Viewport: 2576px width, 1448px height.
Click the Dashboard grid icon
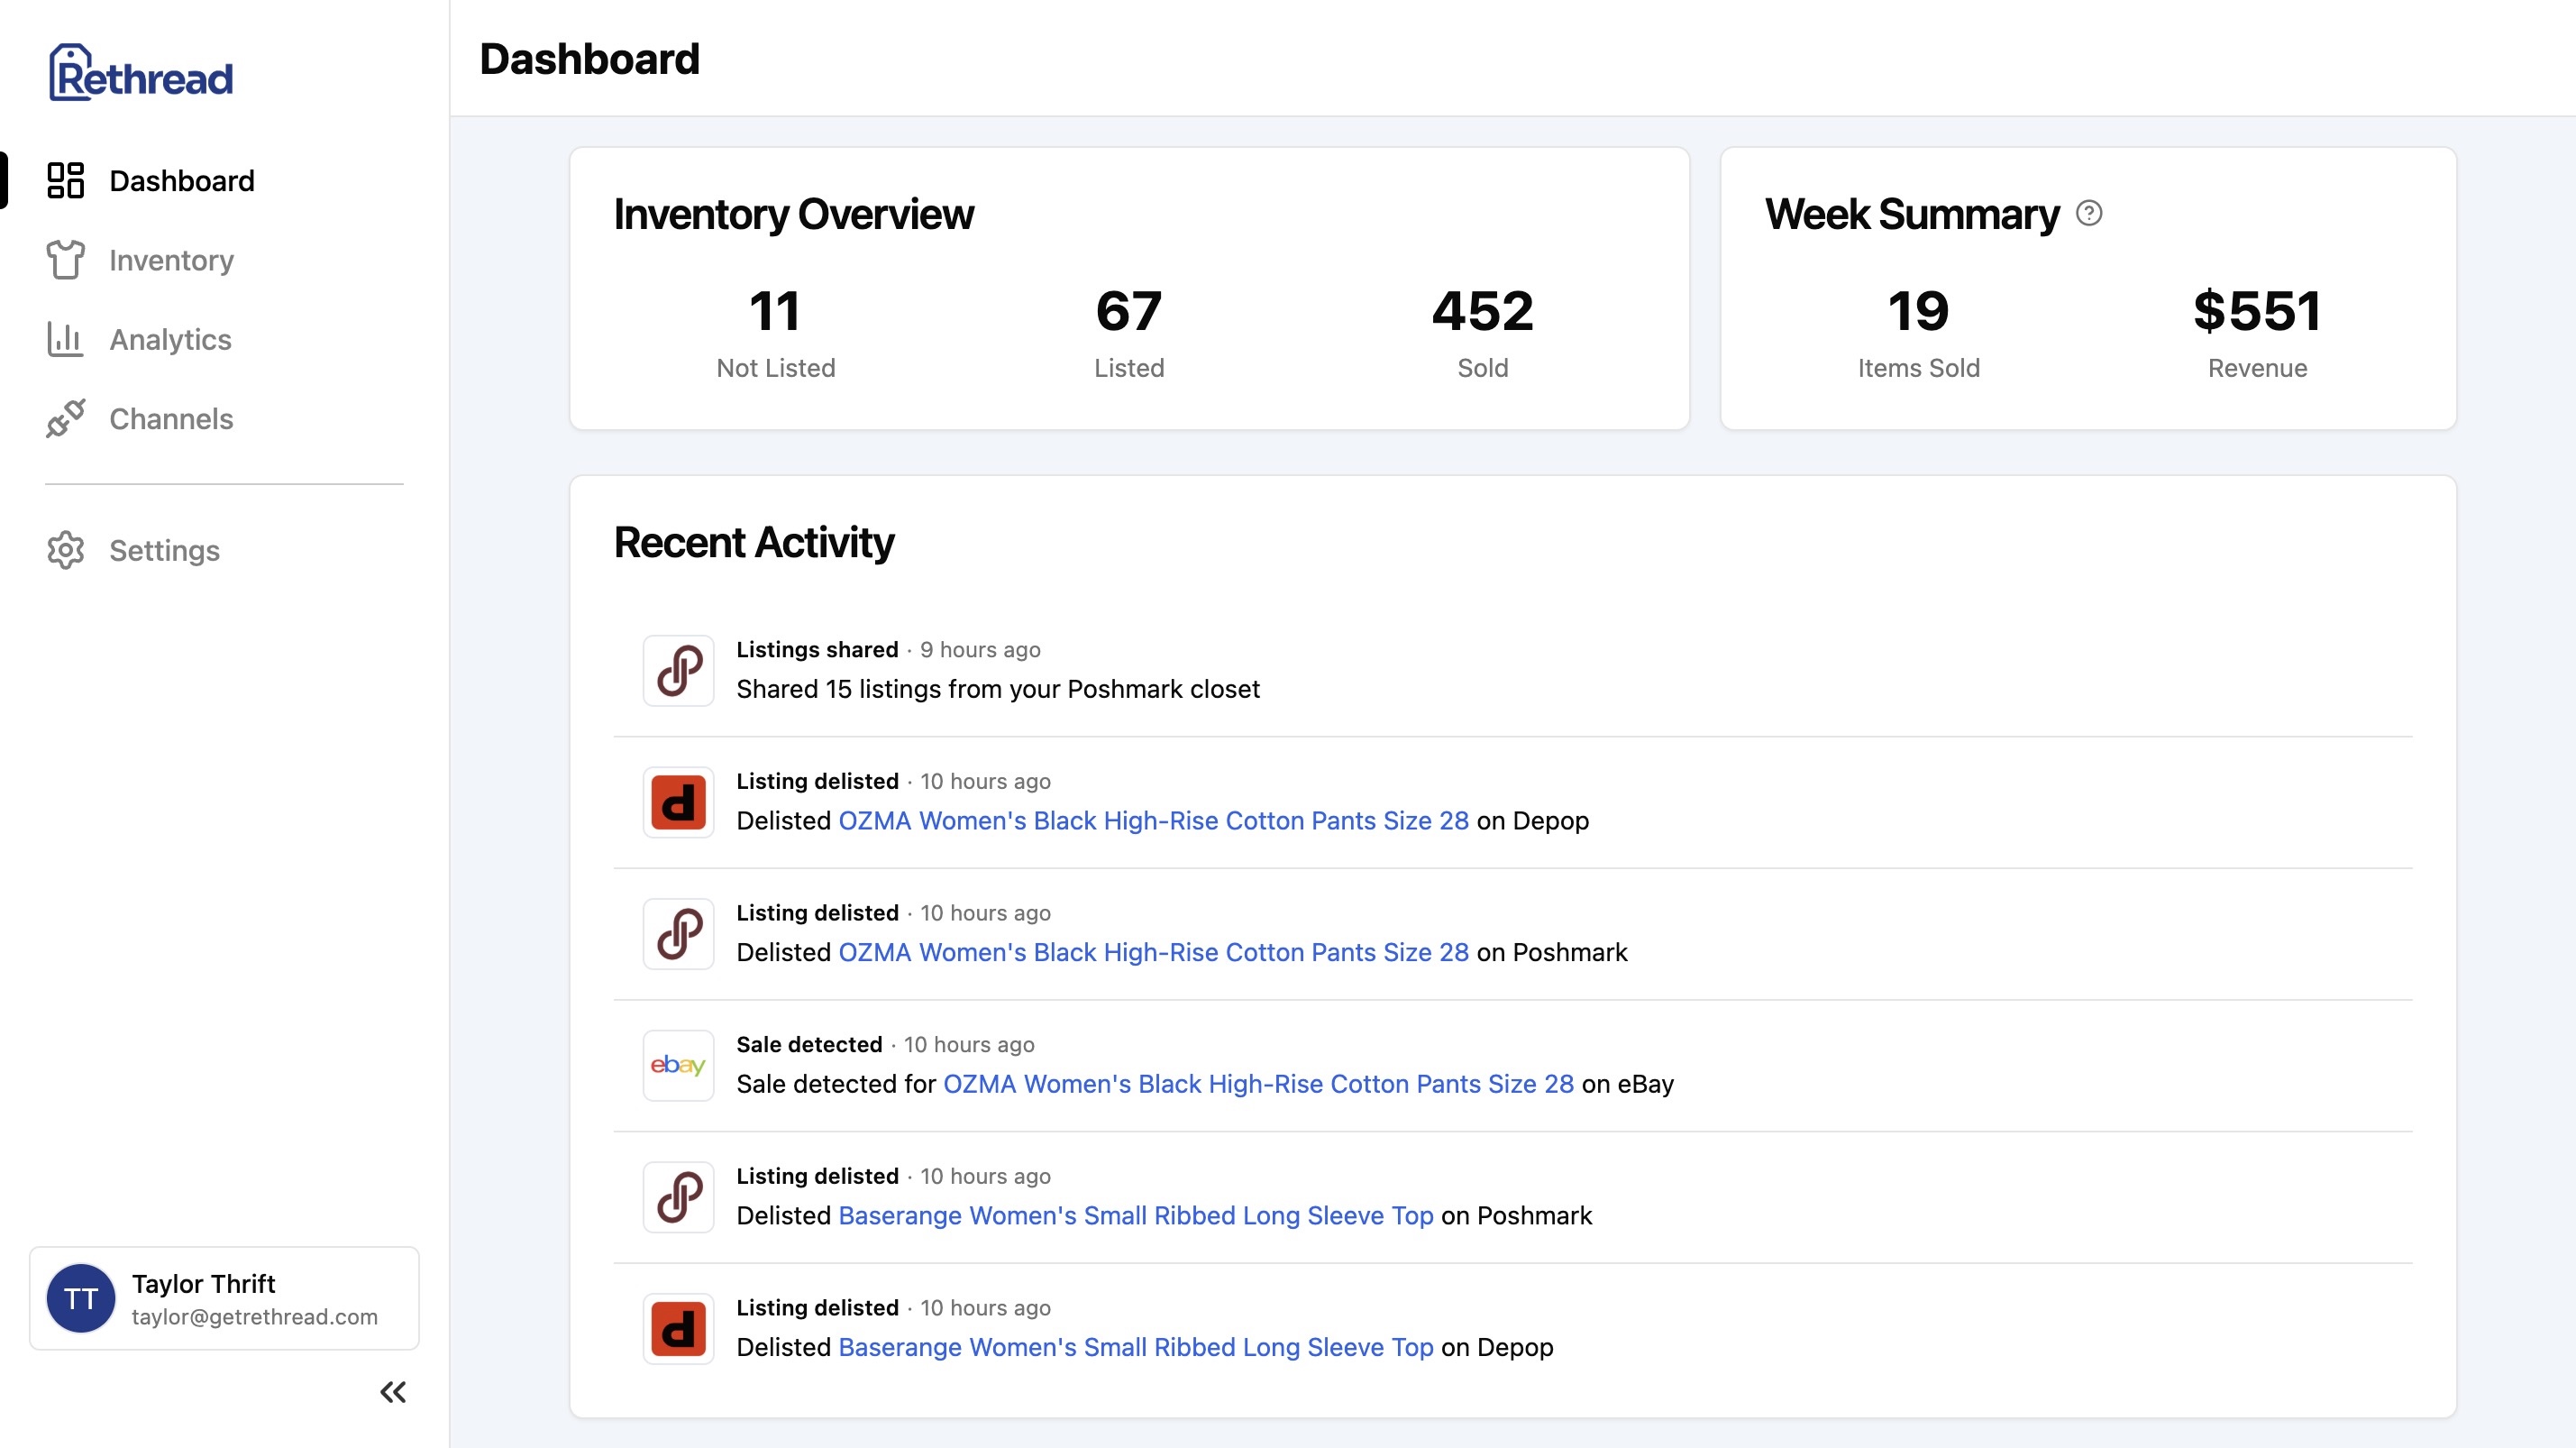coord(65,180)
